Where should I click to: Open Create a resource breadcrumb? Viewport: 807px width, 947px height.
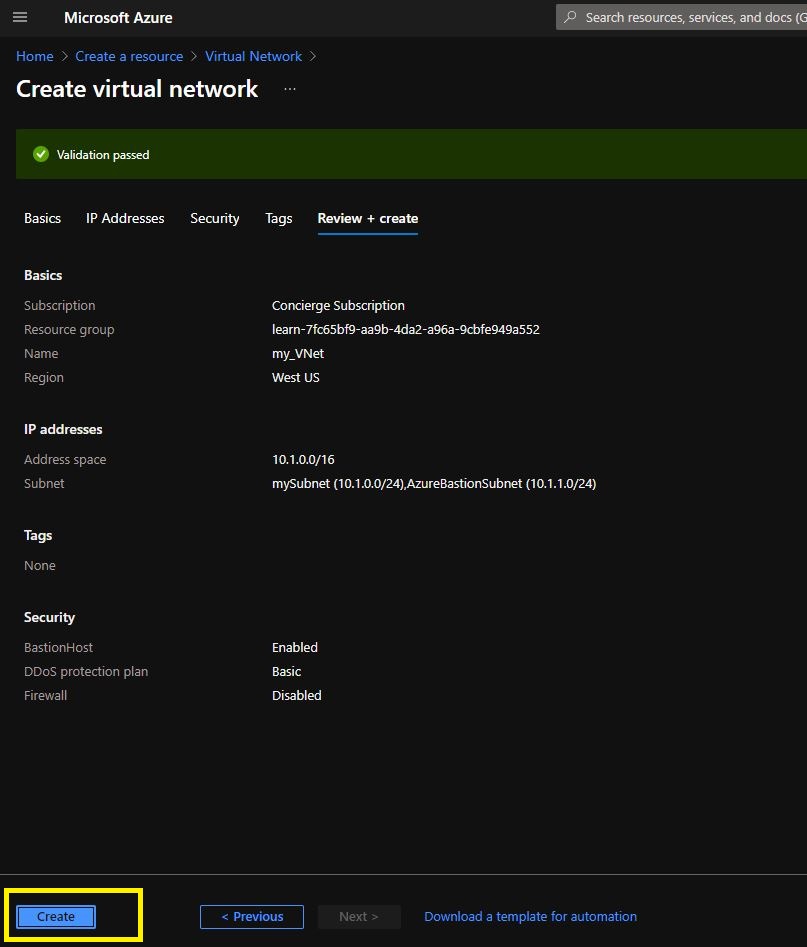[129, 56]
